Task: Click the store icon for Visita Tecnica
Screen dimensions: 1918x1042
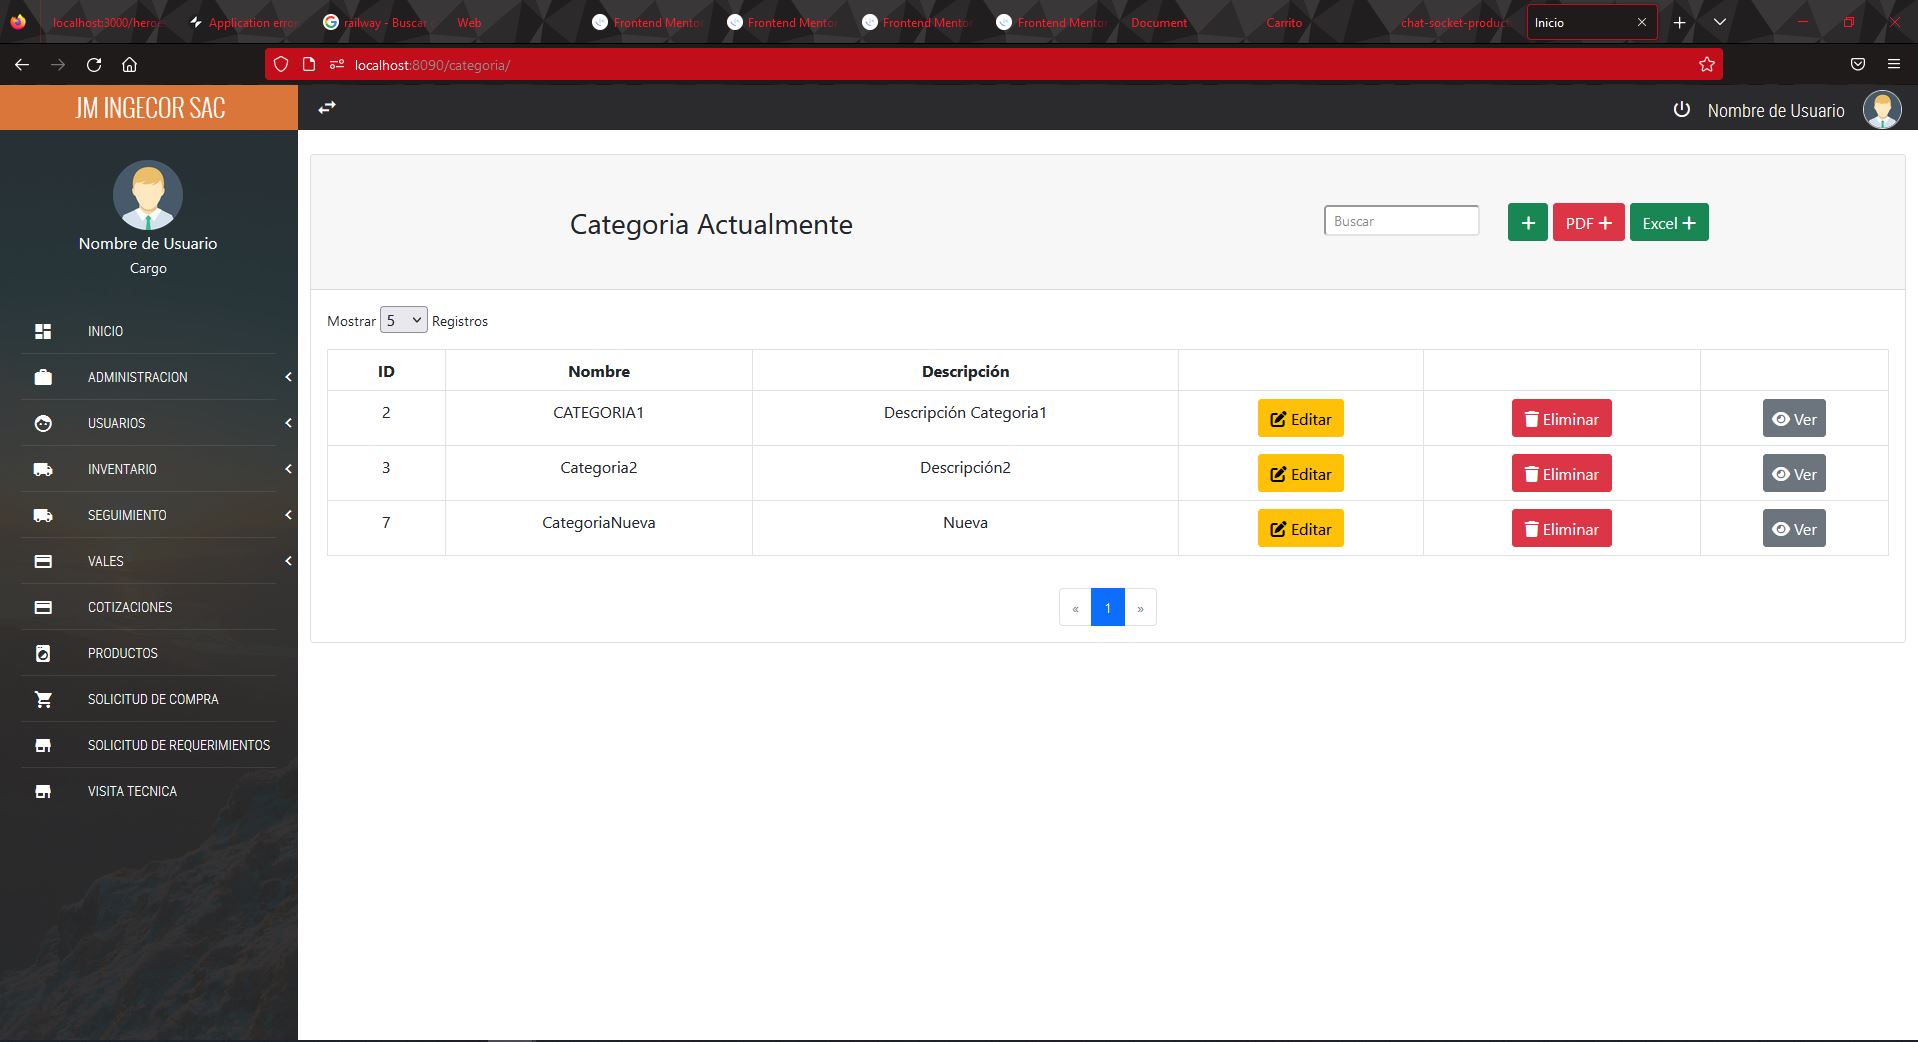Action: [43, 791]
